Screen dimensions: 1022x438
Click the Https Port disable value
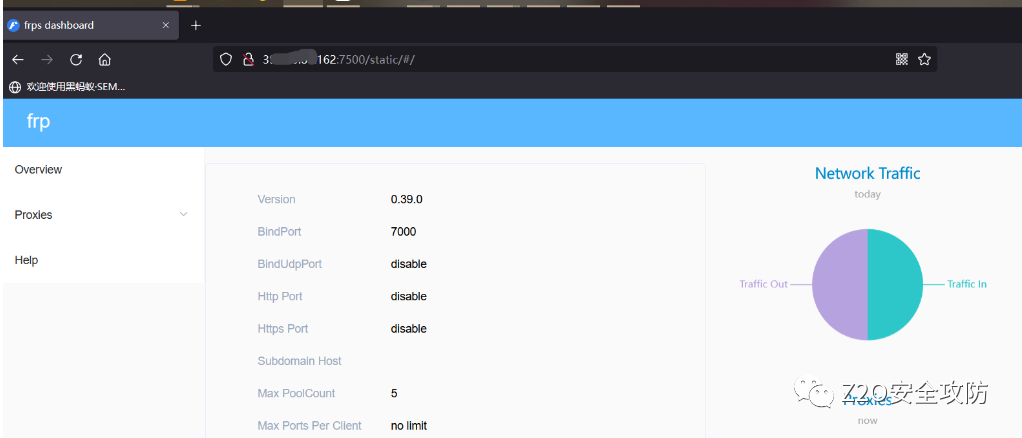pyautogui.click(x=409, y=328)
